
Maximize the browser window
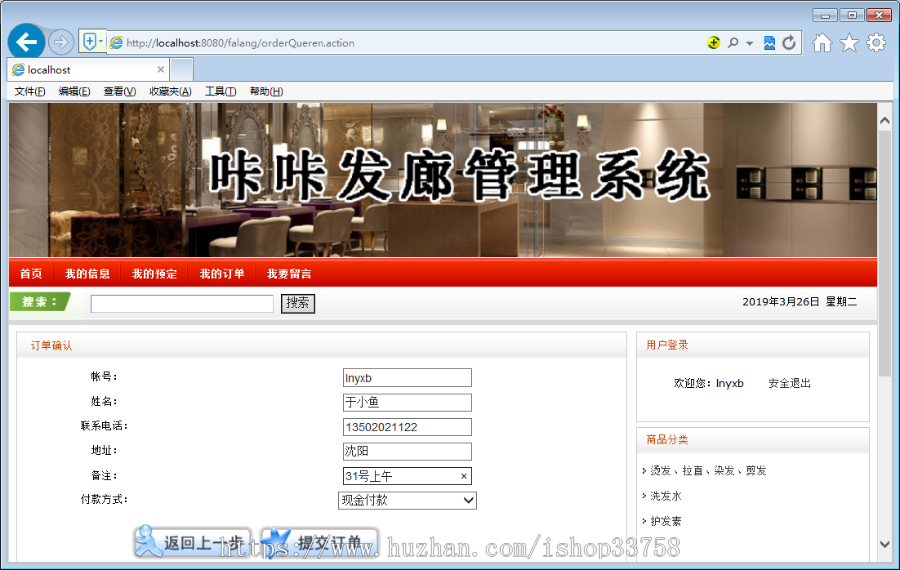(852, 15)
